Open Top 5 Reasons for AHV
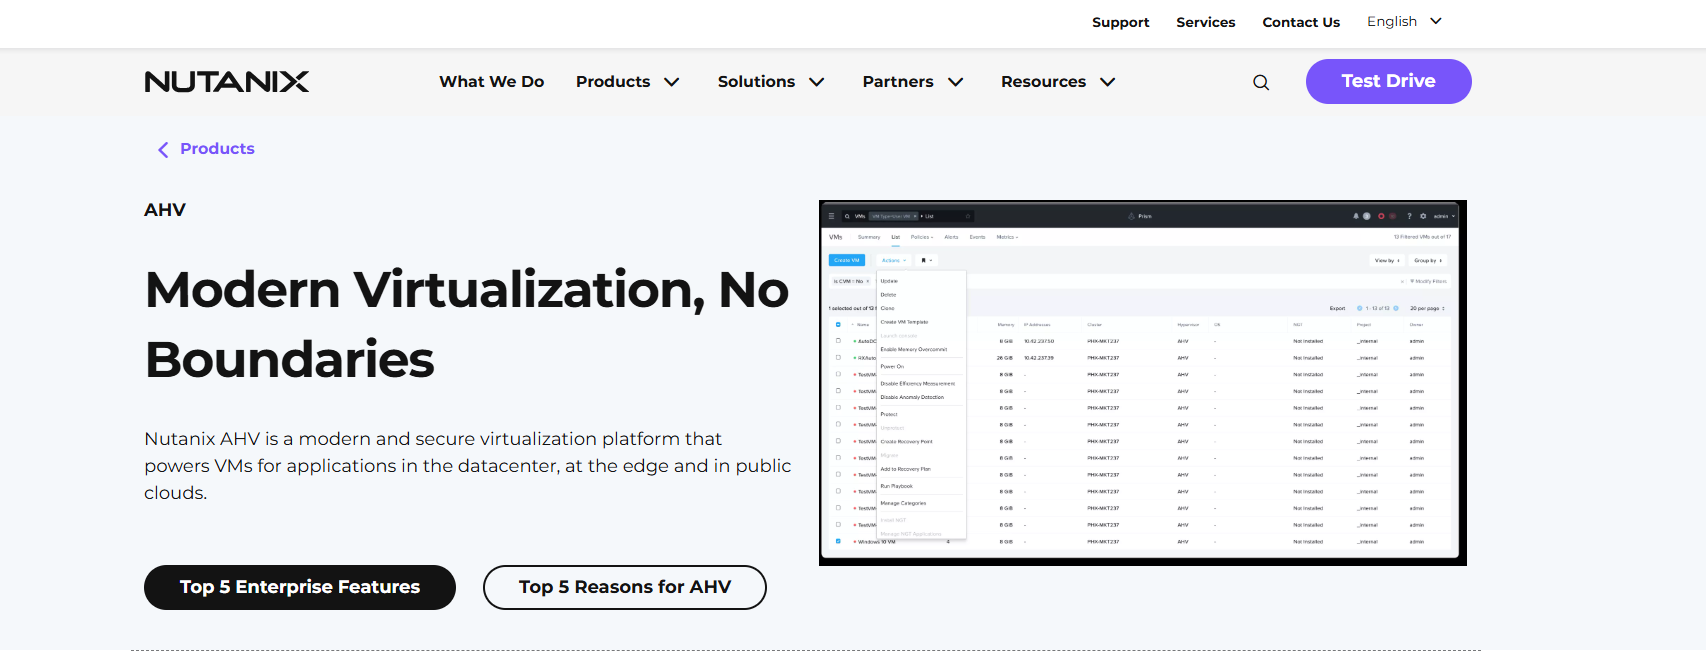1706x656 pixels. point(625,587)
